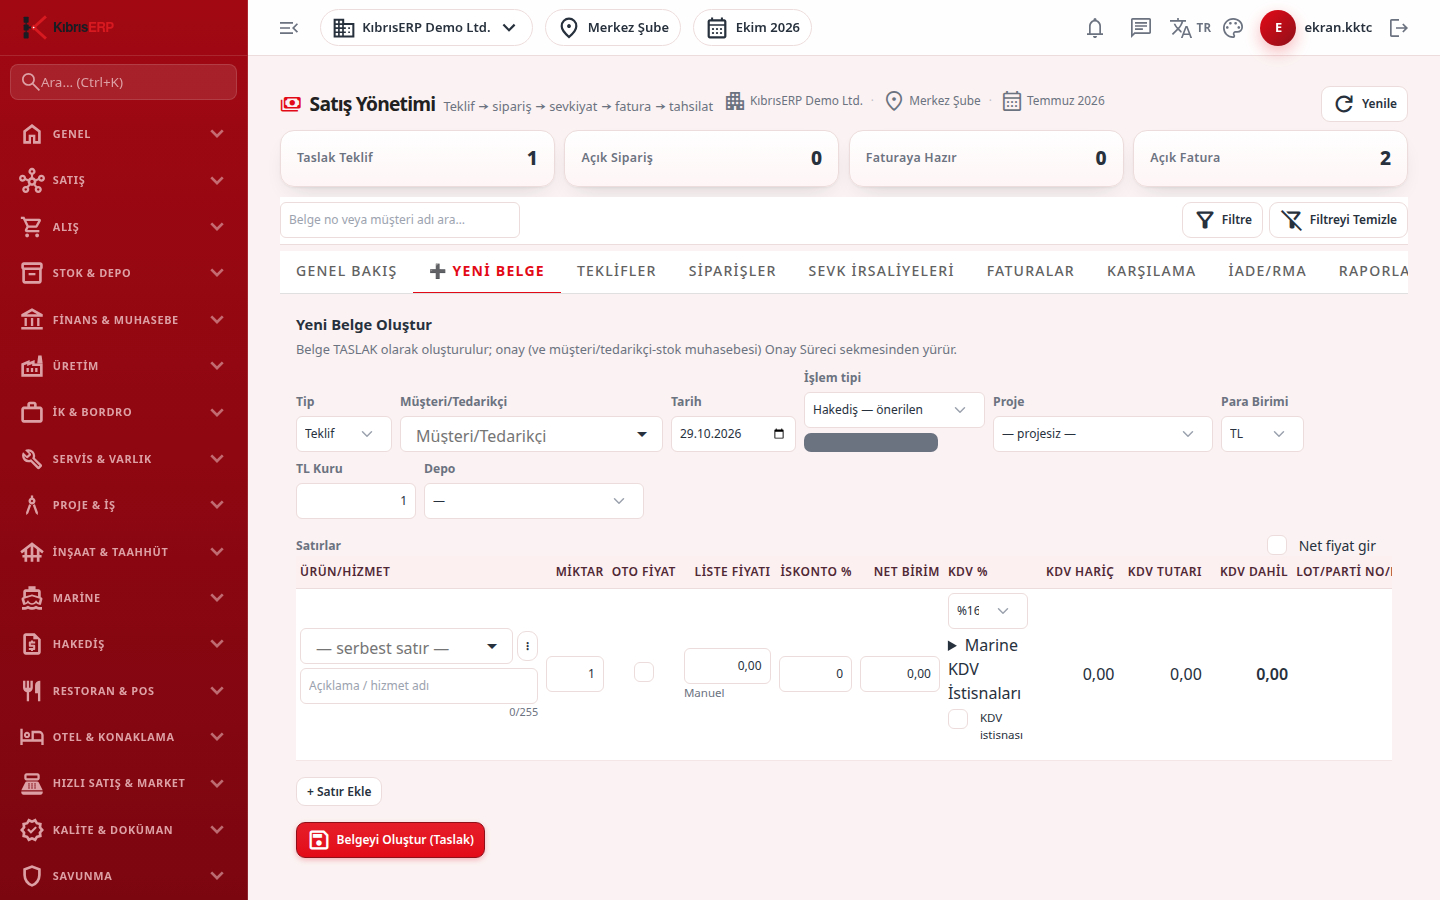Click the Filtre button

(x=1223, y=220)
